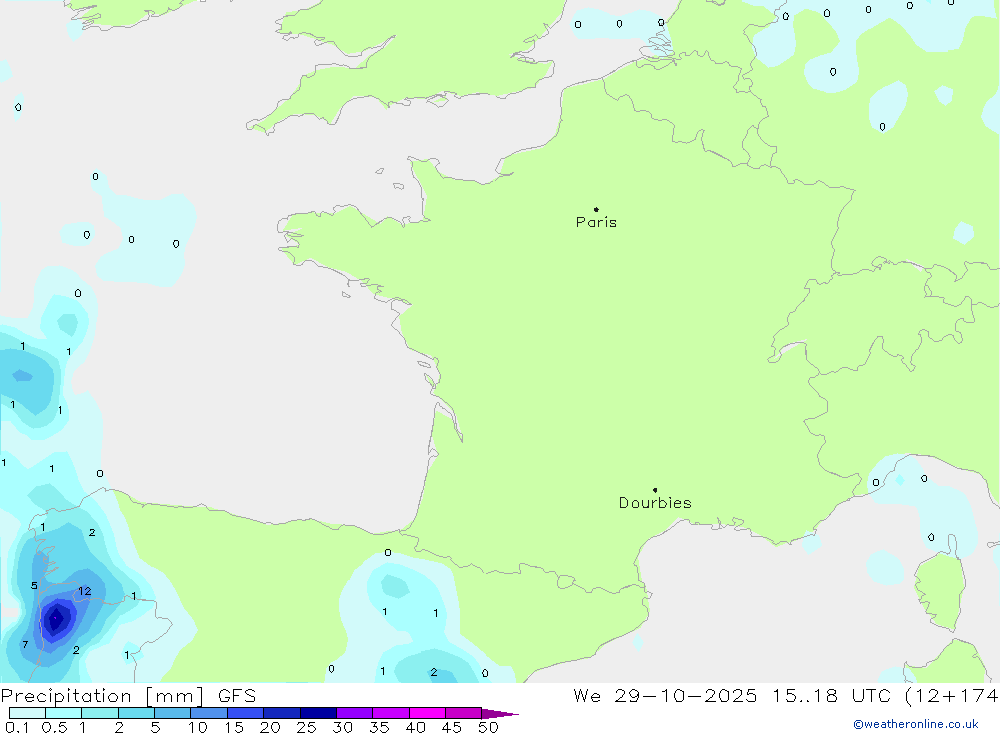Pick the 1–2 mm legend color swatch
The image size is (1000, 733).
pos(99,713)
